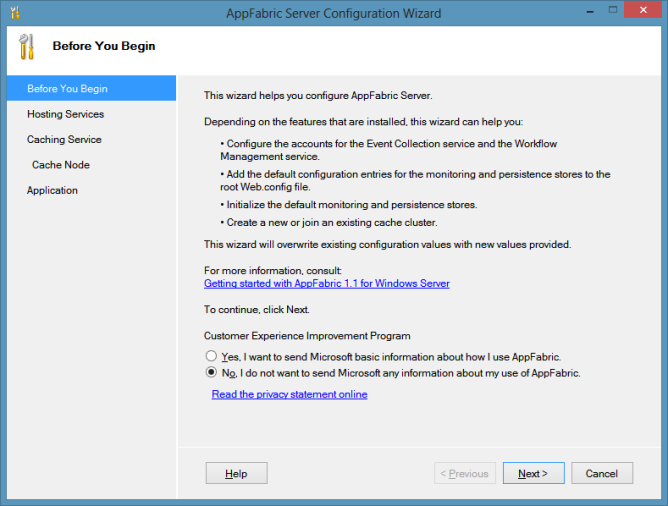Read the privacy statement online
668x506 pixels.
tap(289, 394)
